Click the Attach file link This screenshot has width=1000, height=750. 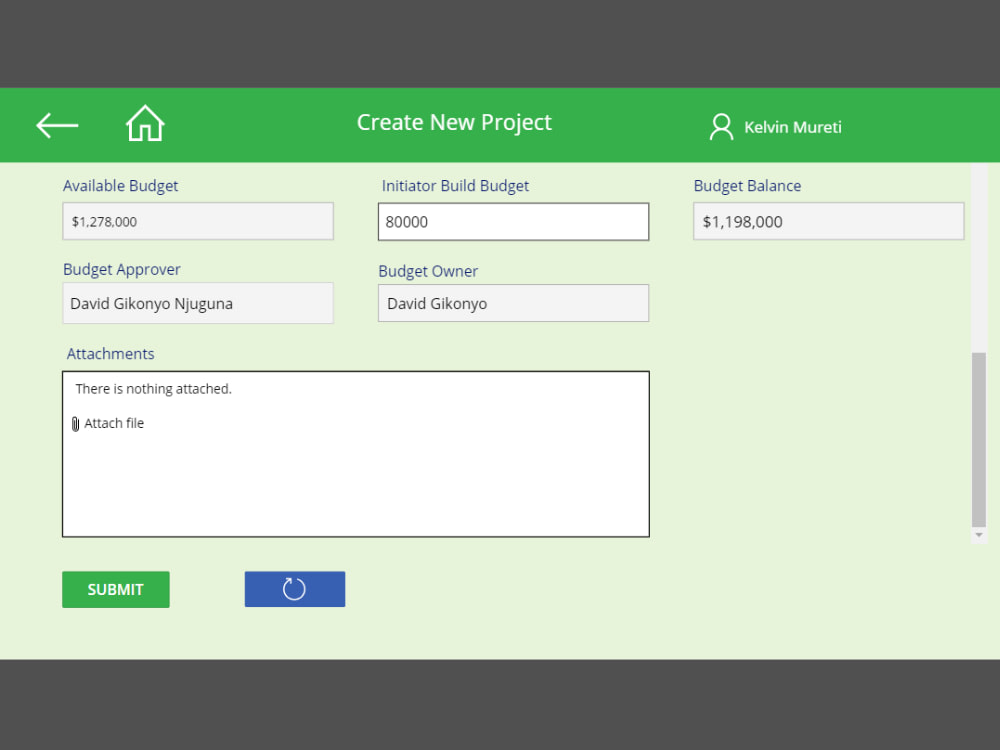pyautogui.click(x=114, y=423)
